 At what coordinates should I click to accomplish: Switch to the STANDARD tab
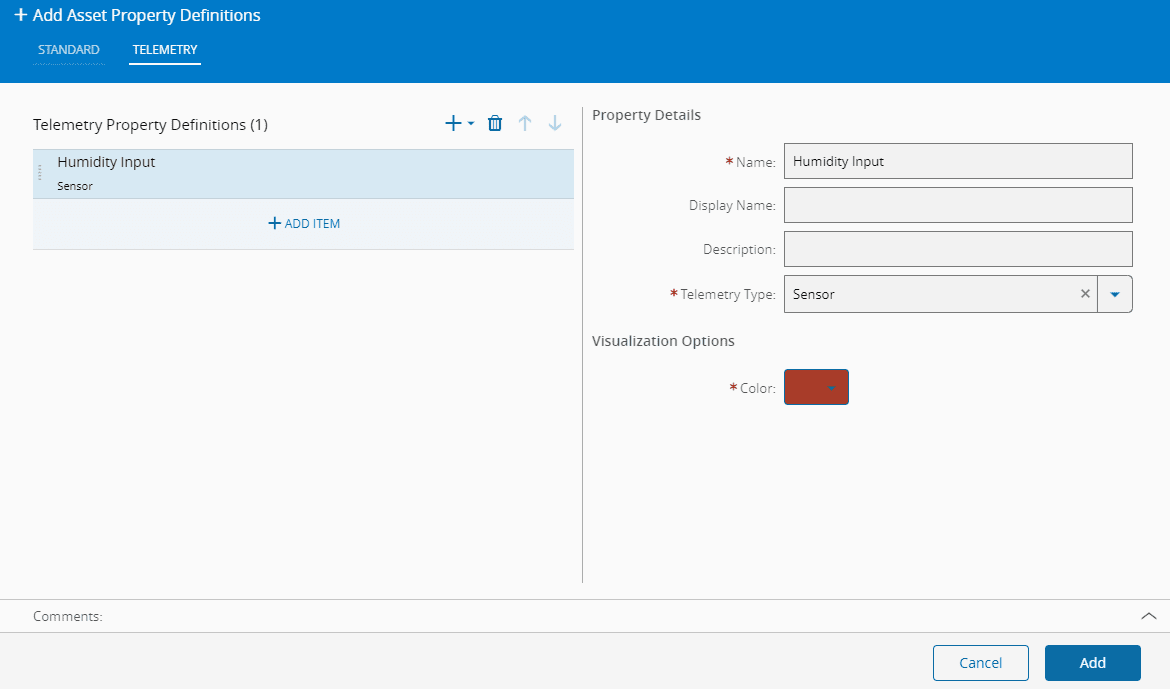click(69, 50)
